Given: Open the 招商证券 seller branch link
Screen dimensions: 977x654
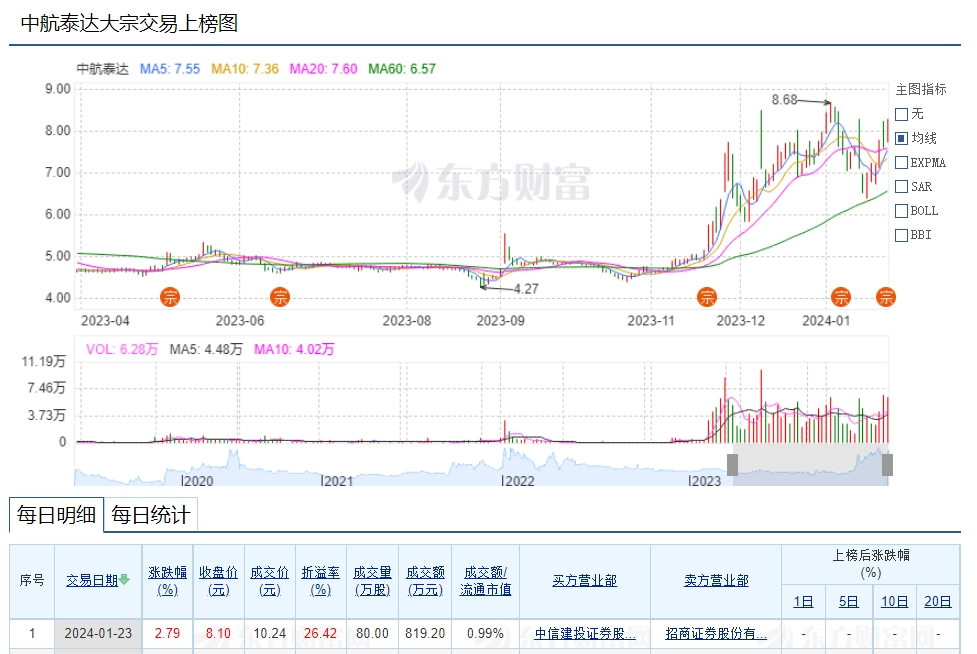Looking at the screenshot, I should [715, 633].
